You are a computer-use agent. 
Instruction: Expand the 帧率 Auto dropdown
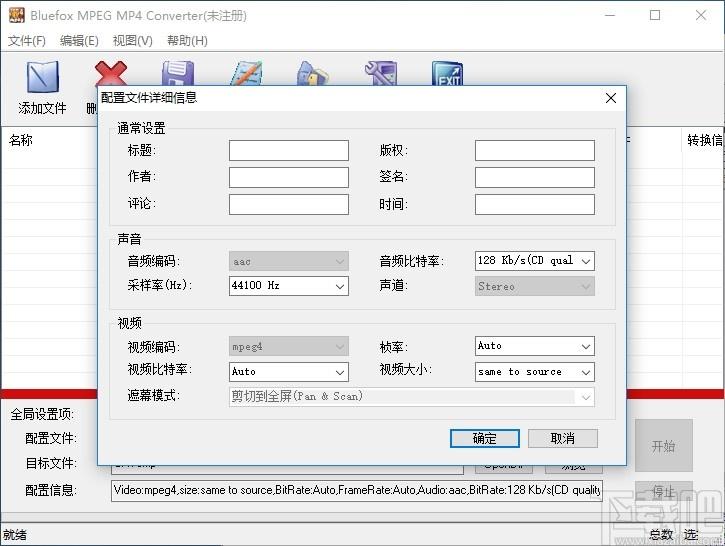[x=535, y=346]
